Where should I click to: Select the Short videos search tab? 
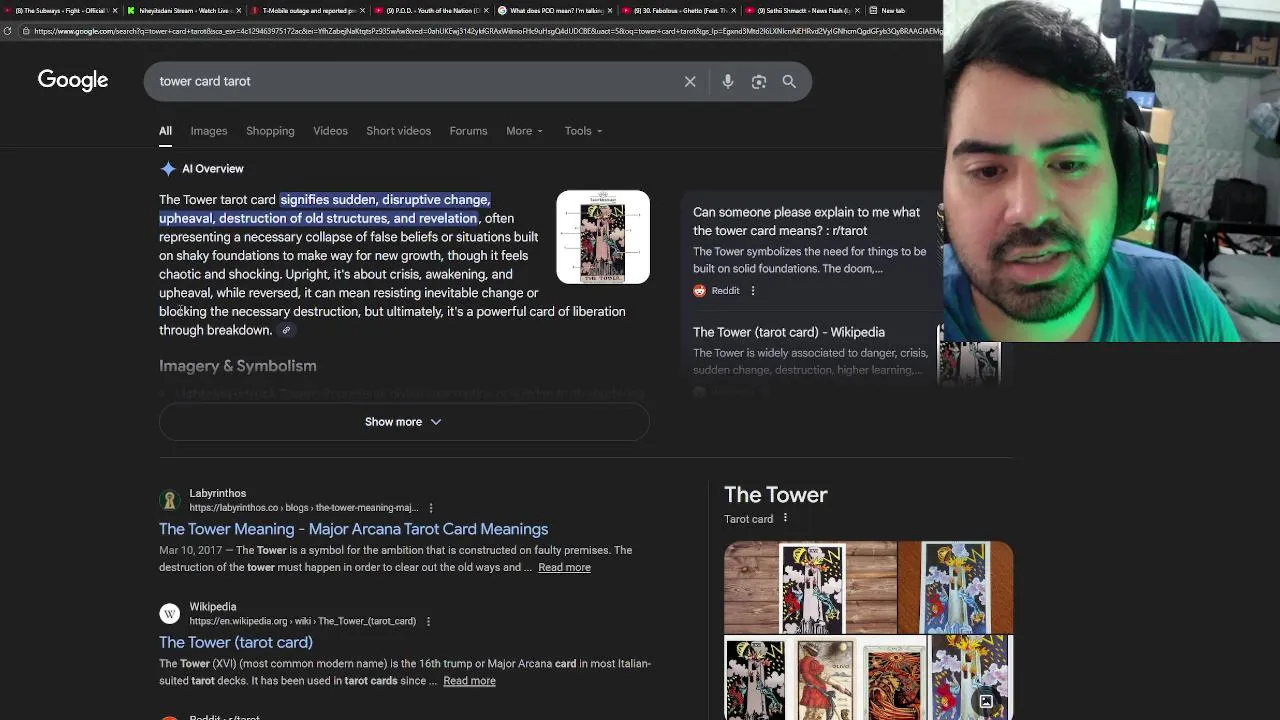[398, 131]
